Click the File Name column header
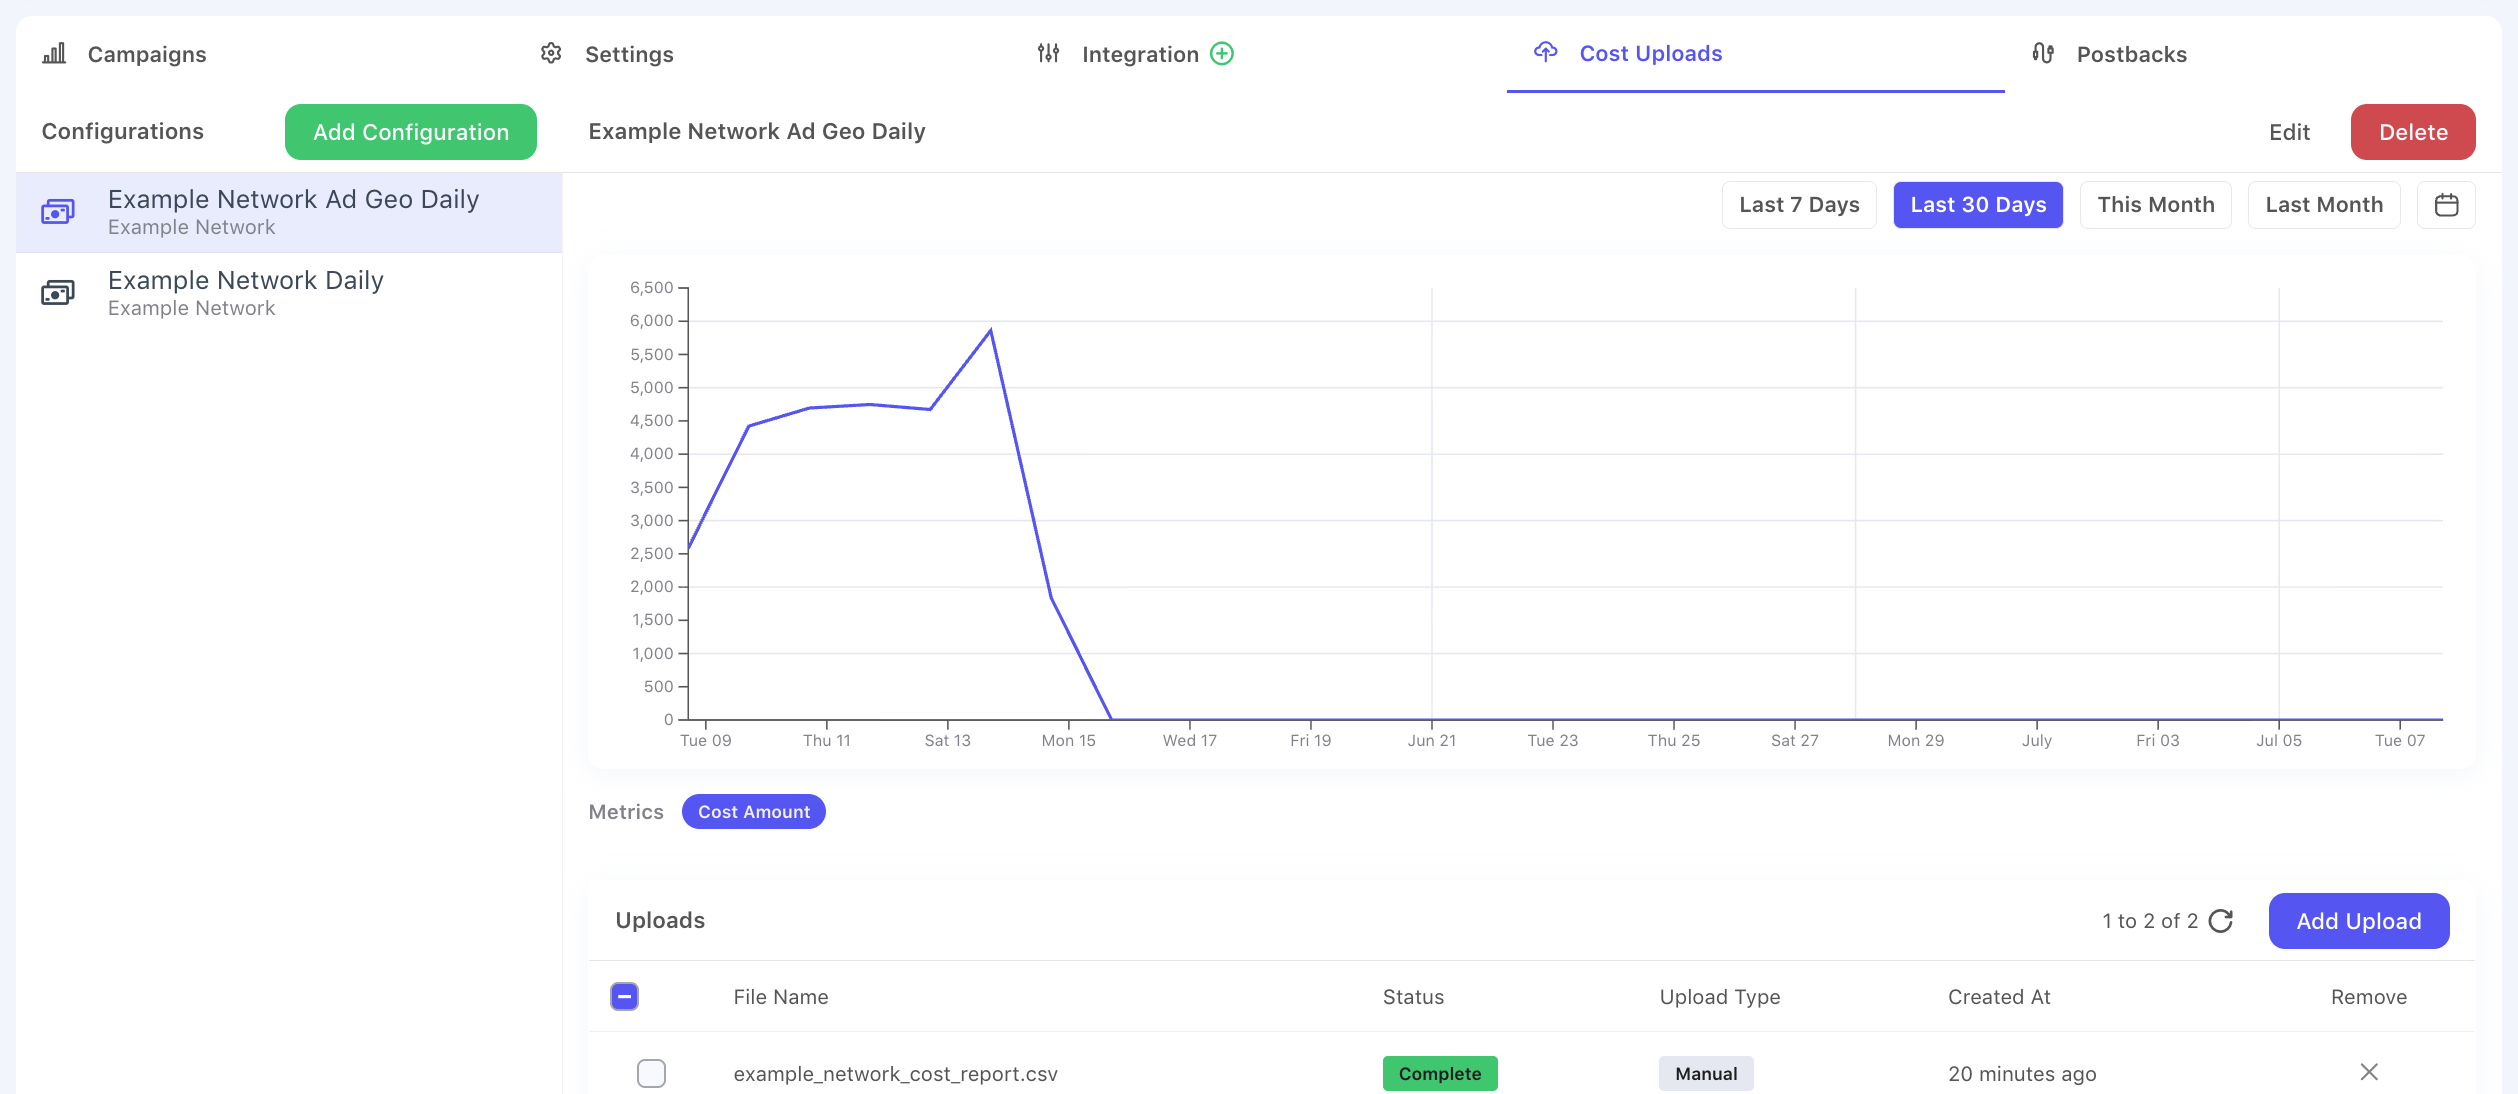The height and width of the screenshot is (1094, 2518). coord(781,997)
